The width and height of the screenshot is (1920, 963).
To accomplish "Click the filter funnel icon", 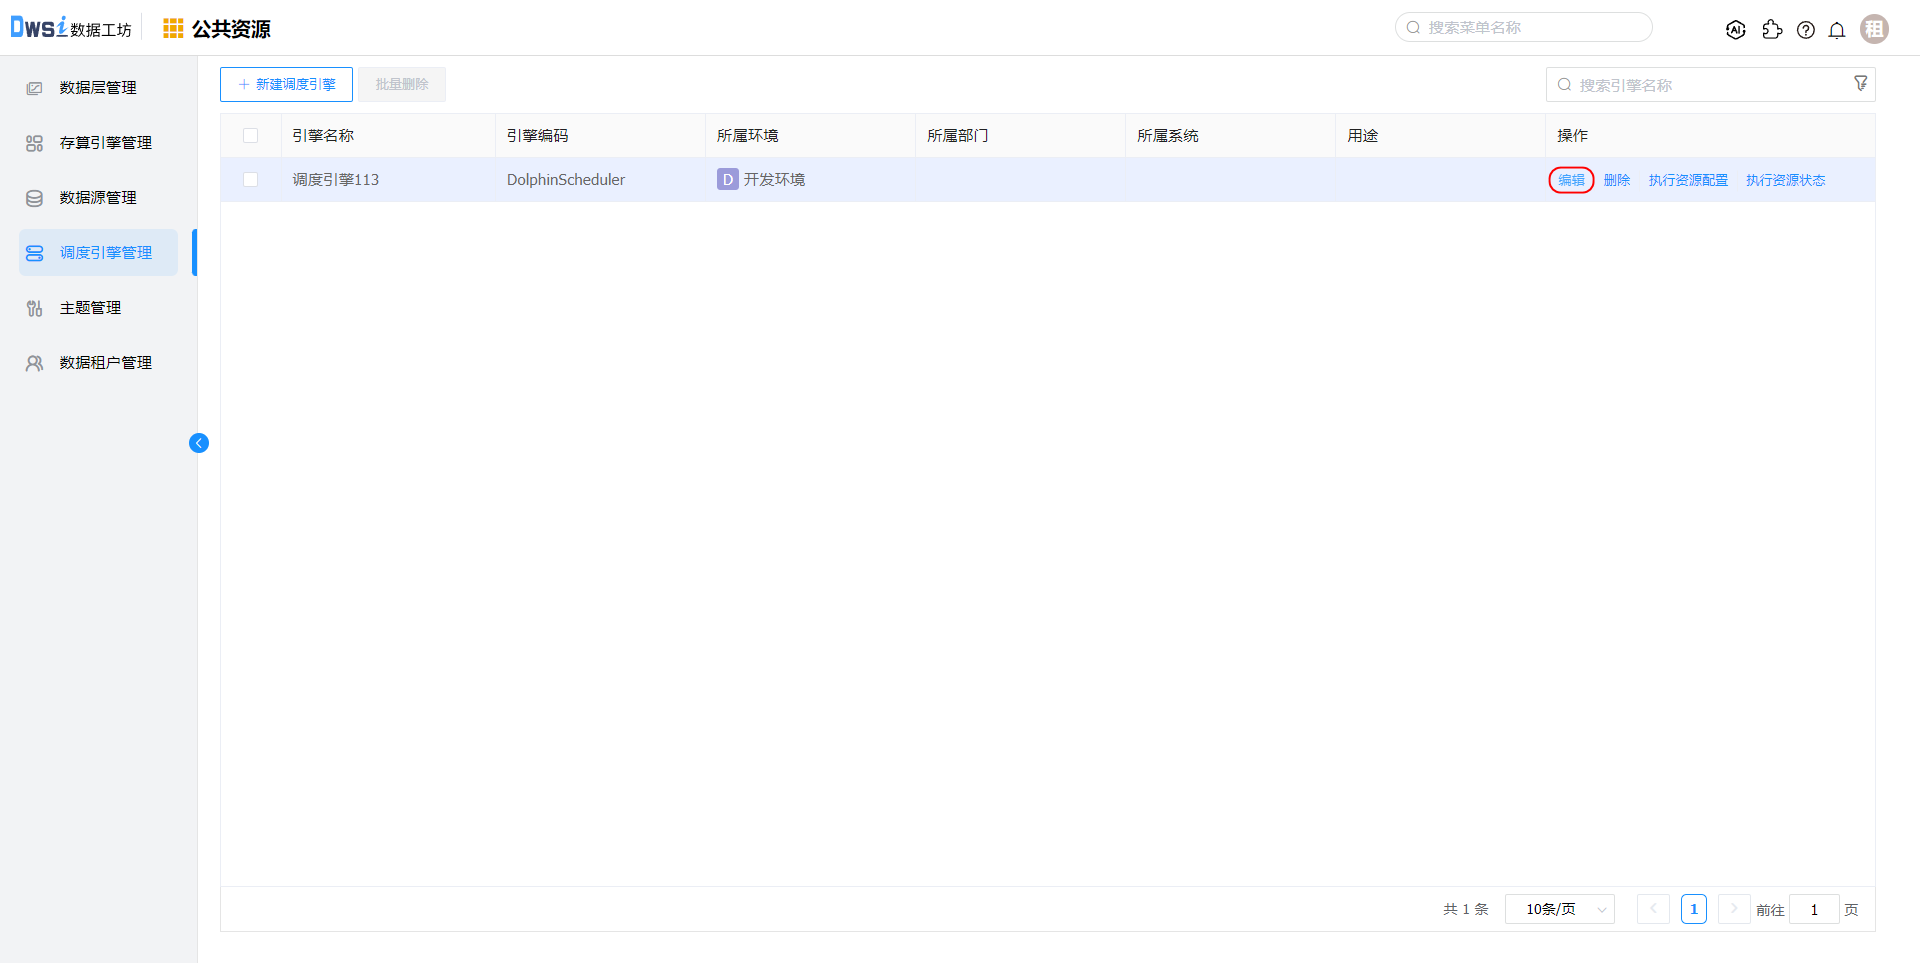I will tap(1861, 84).
